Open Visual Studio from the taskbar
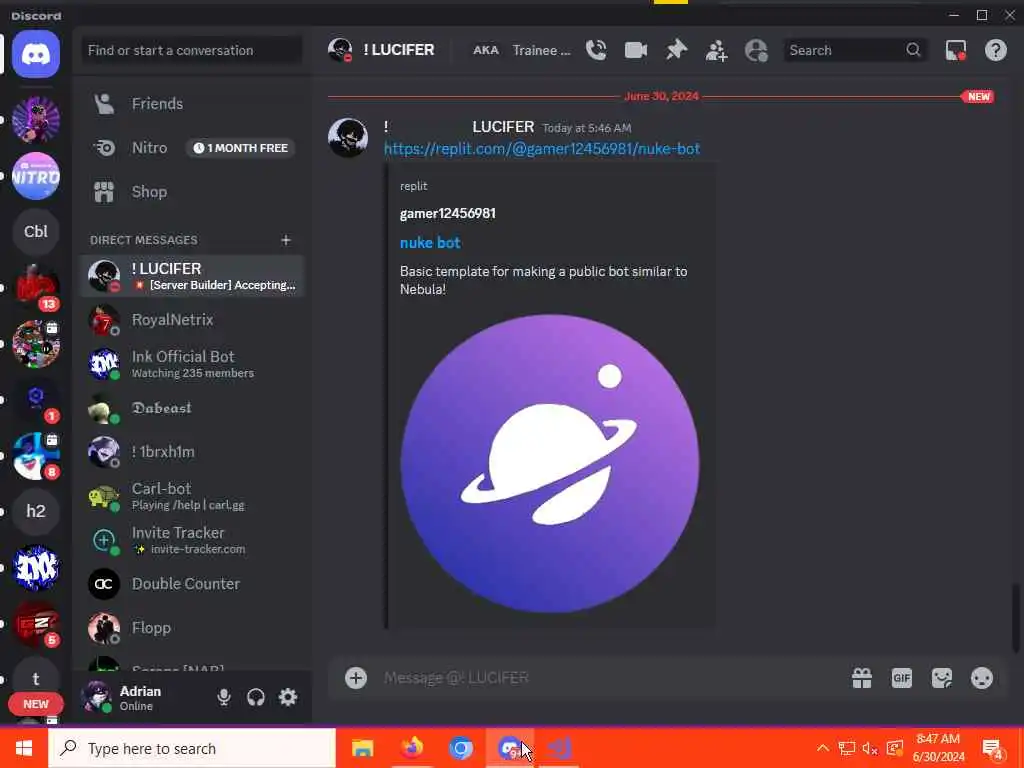The width and height of the screenshot is (1024, 768). [x=560, y=748]
